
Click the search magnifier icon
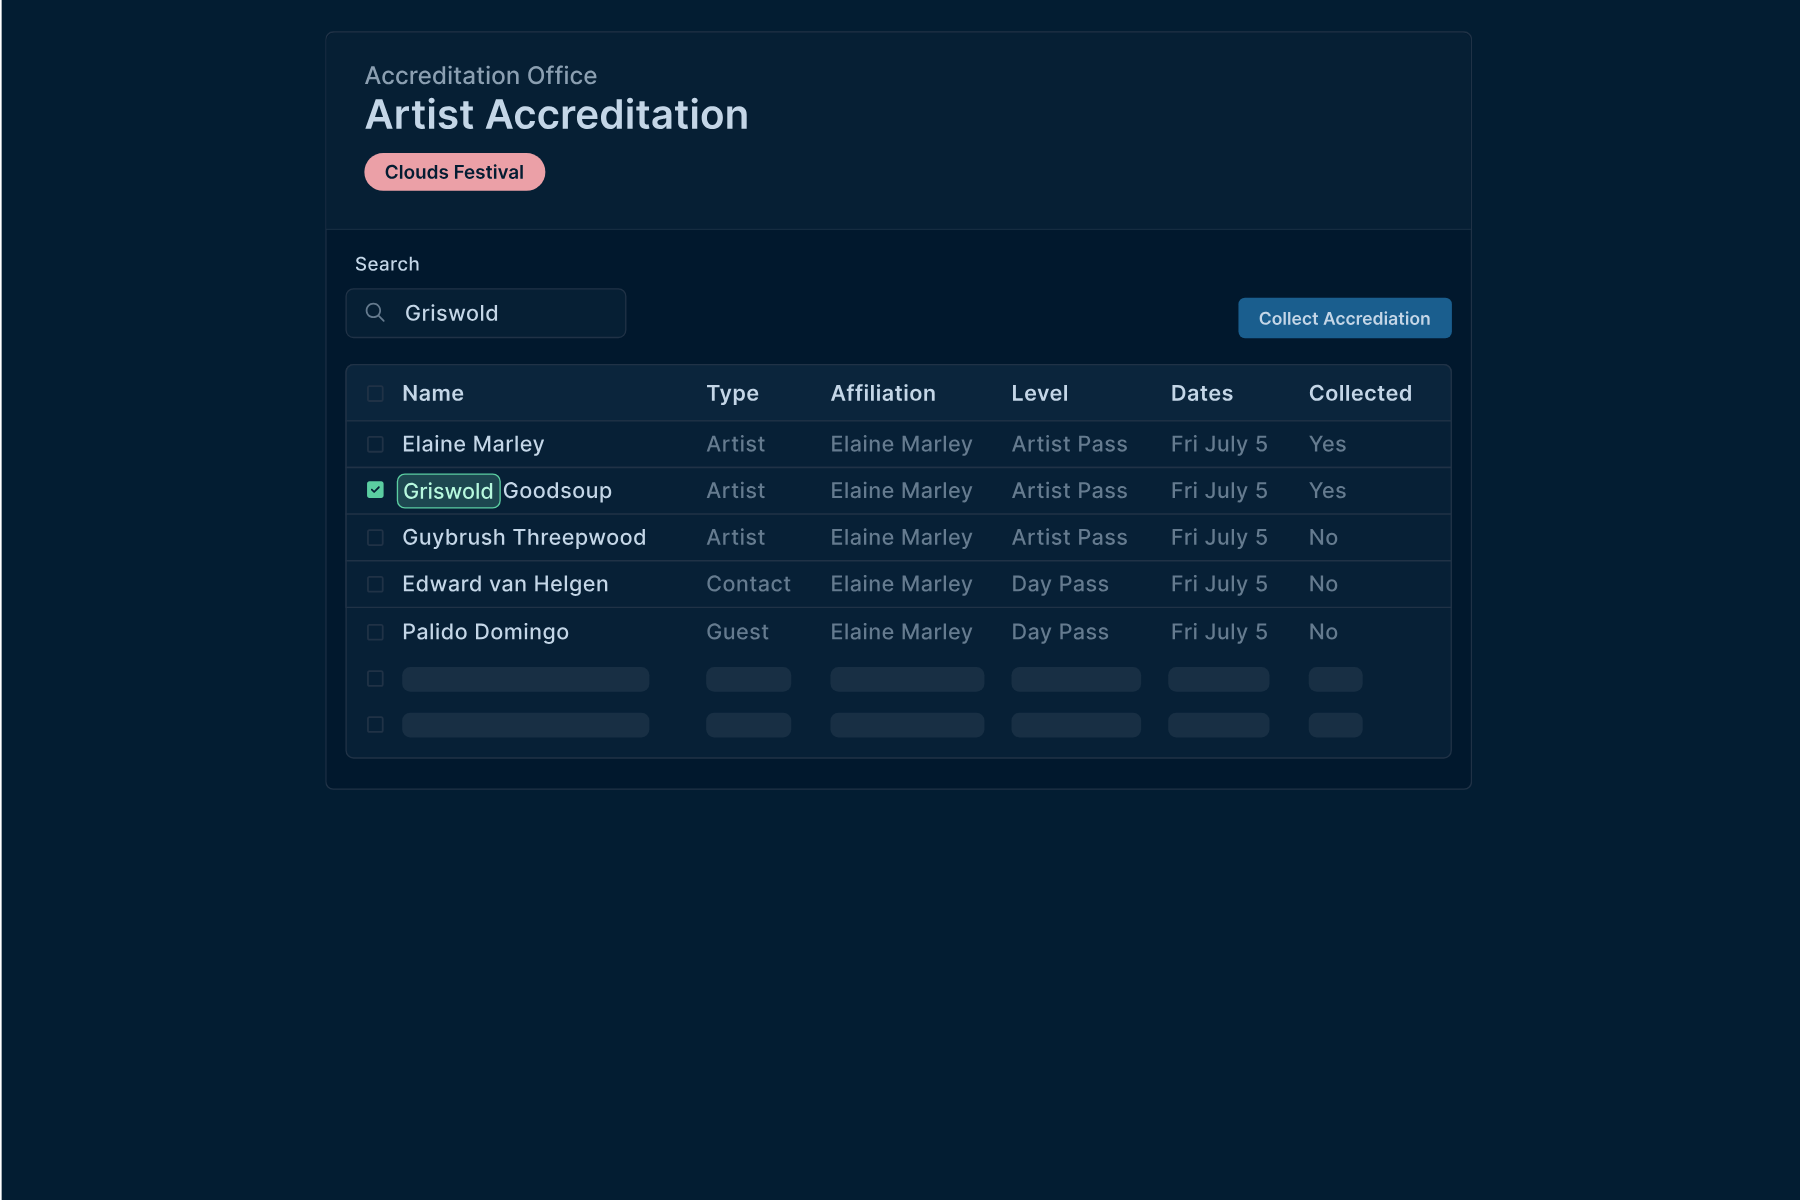pyautogui.click(x=375, y=313)
